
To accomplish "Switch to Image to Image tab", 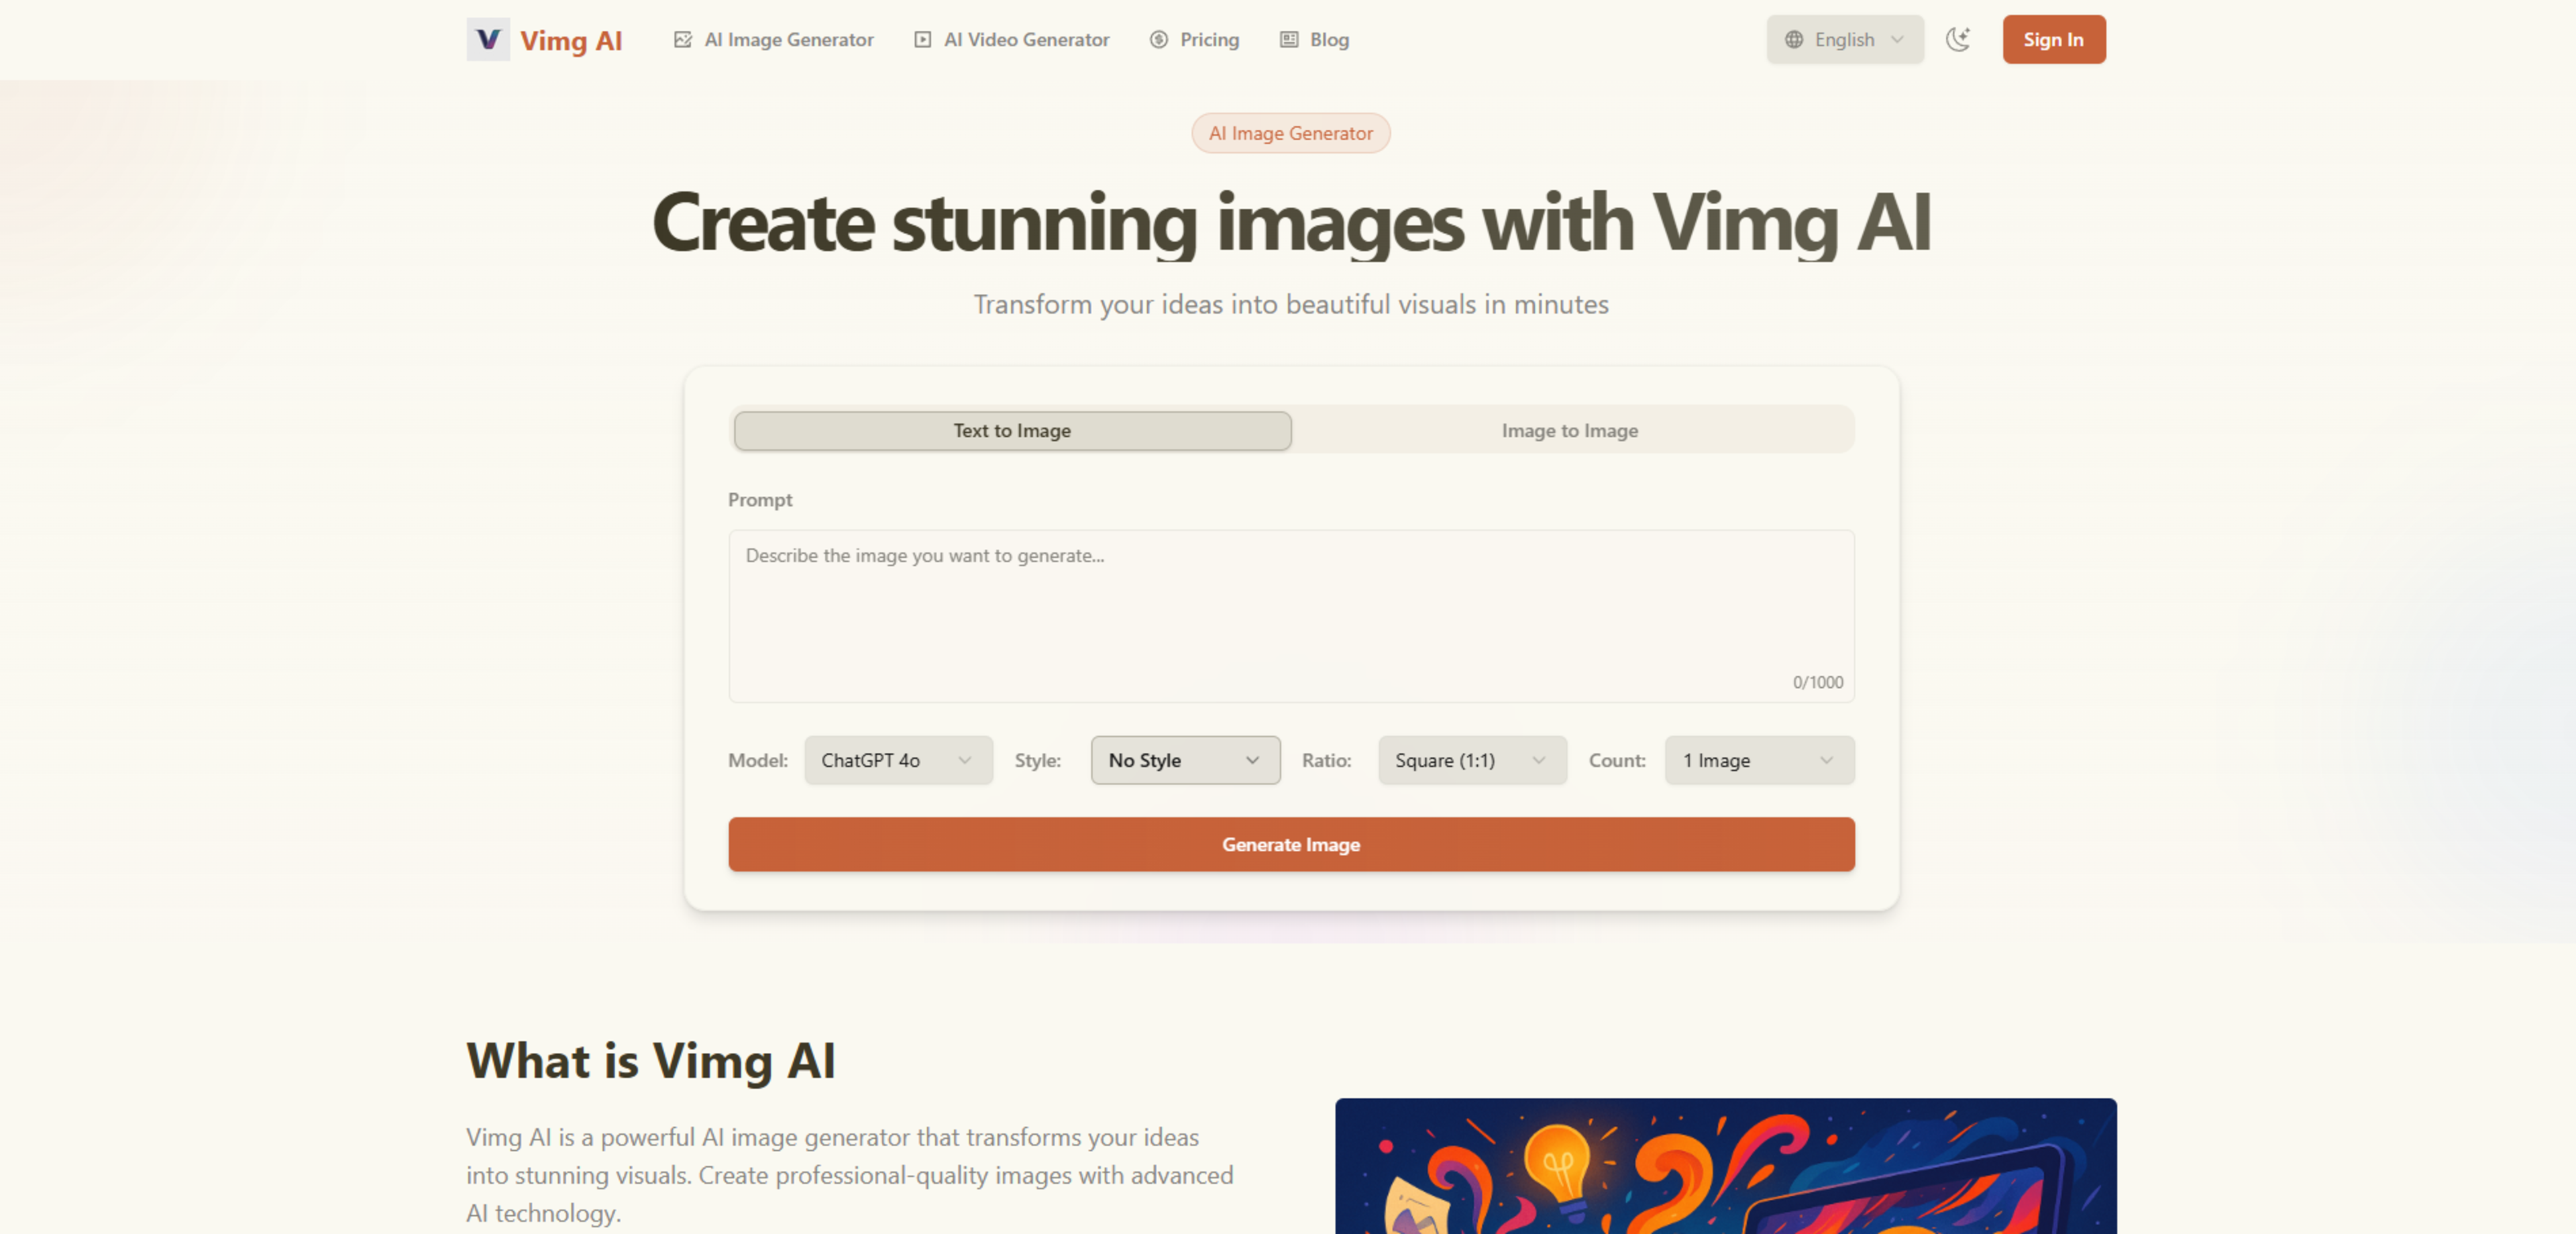I will tap(1569, 430).
